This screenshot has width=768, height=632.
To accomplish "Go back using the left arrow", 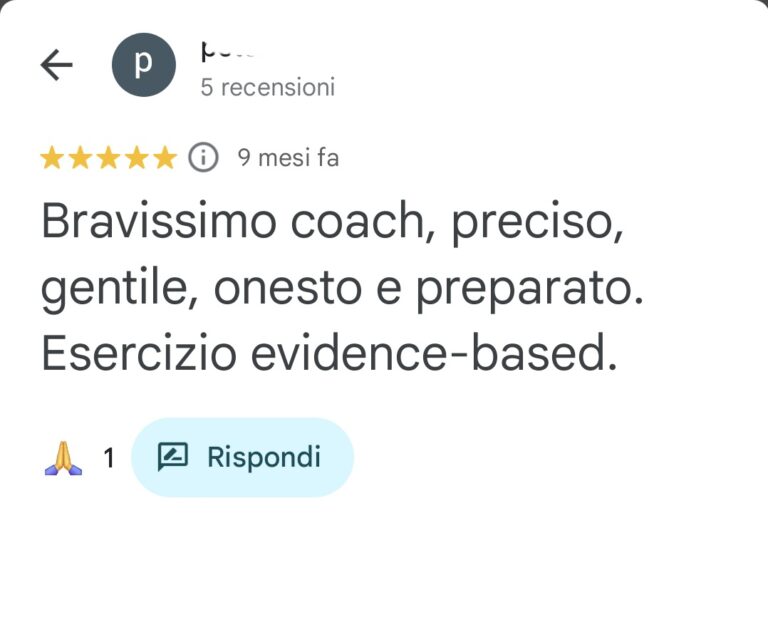I will point(56,64).
